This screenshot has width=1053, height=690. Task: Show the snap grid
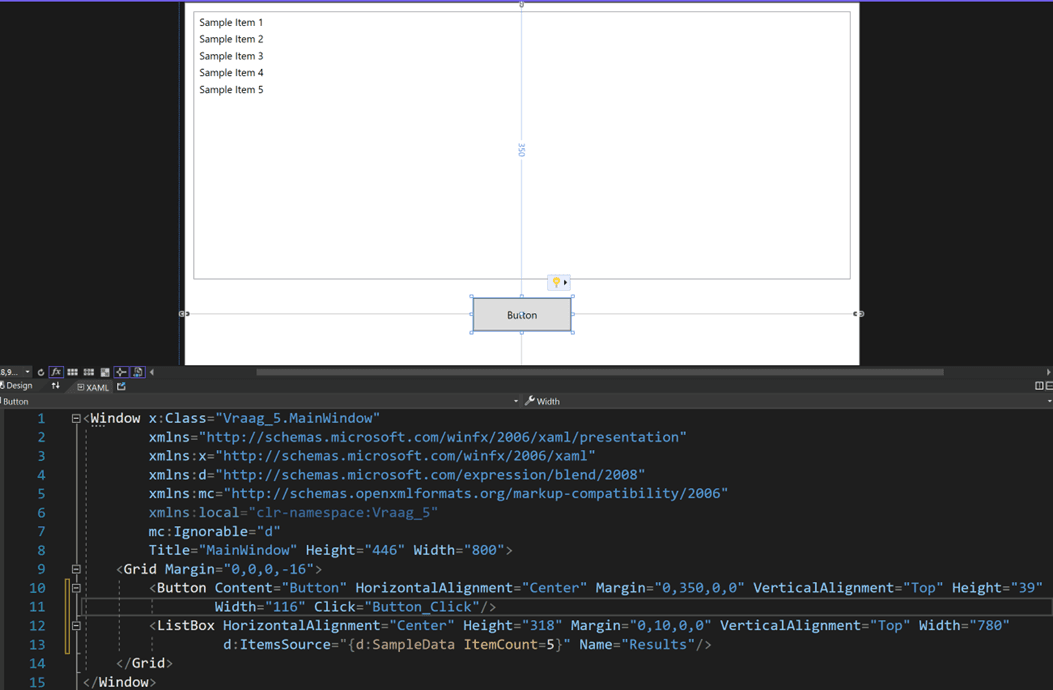coord(73,372)
